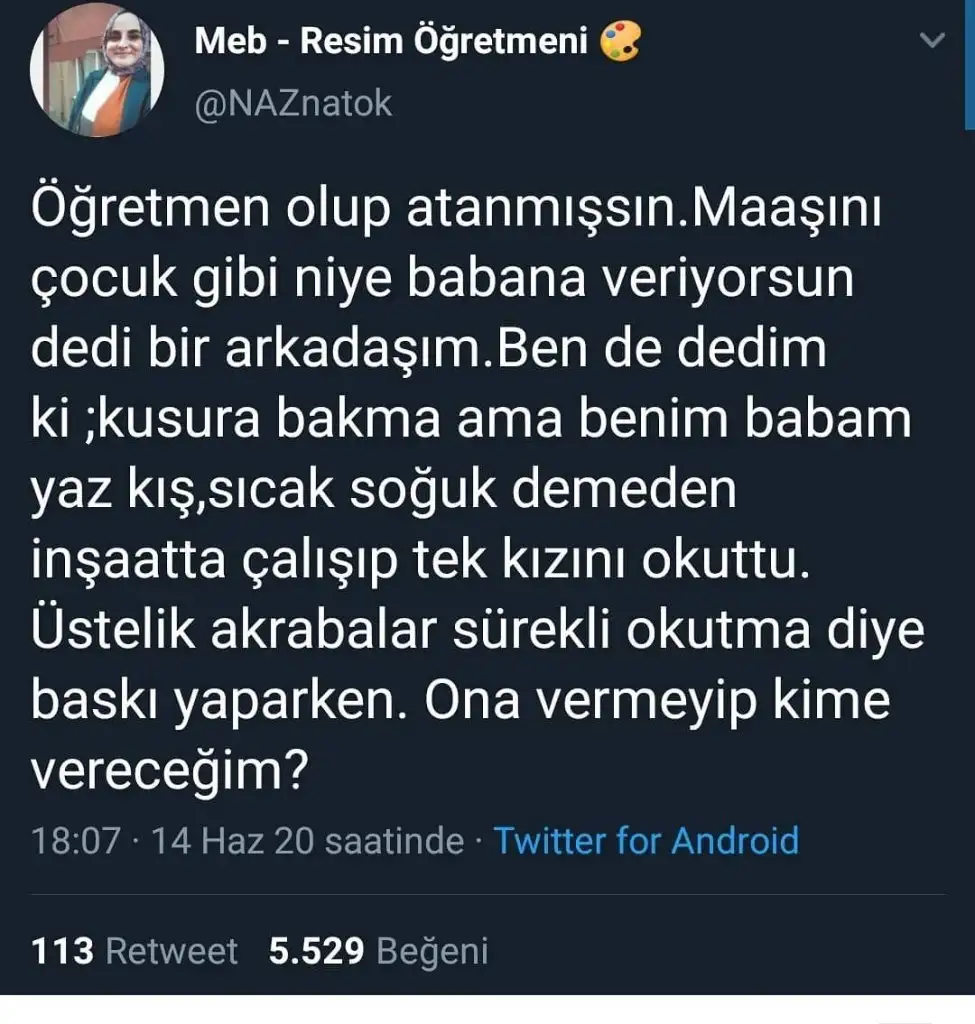The image size is (975, 1024).
Task: Open the tweet options chevron menu
Action: click(932, 42)
